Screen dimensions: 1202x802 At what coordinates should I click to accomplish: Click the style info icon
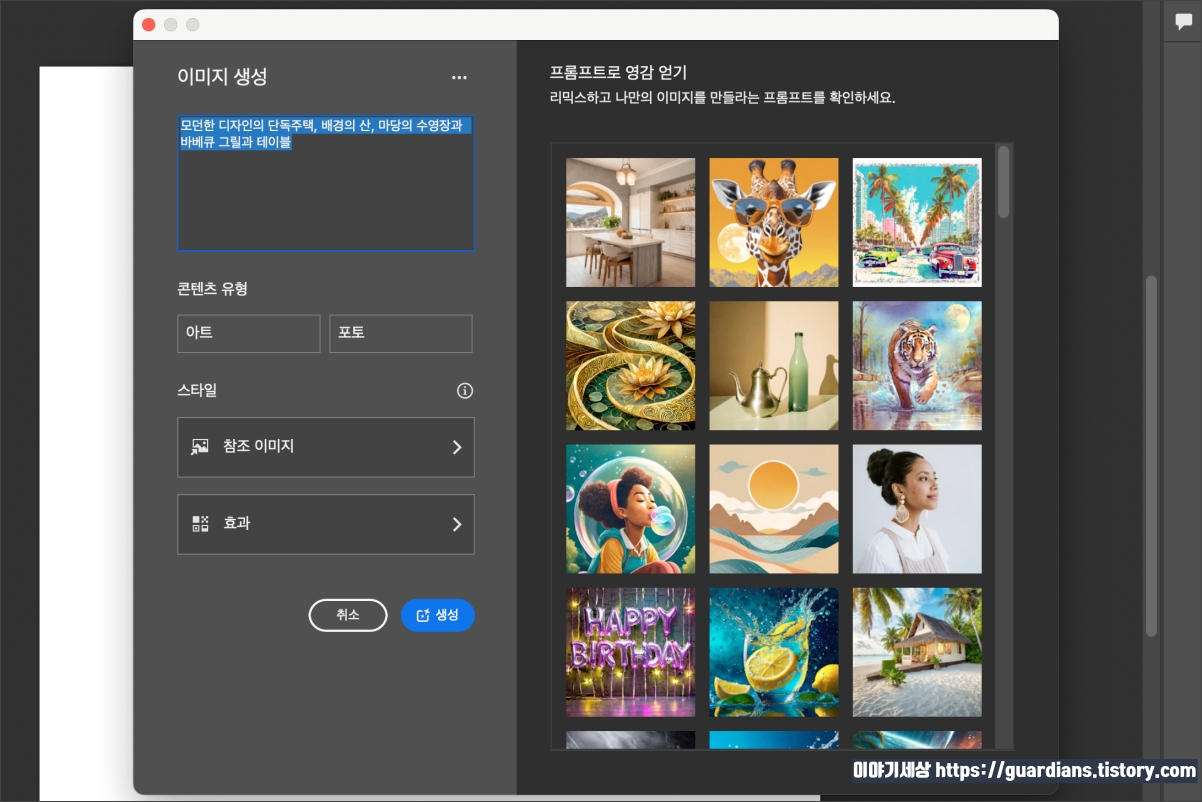click(x=465, y=391)
